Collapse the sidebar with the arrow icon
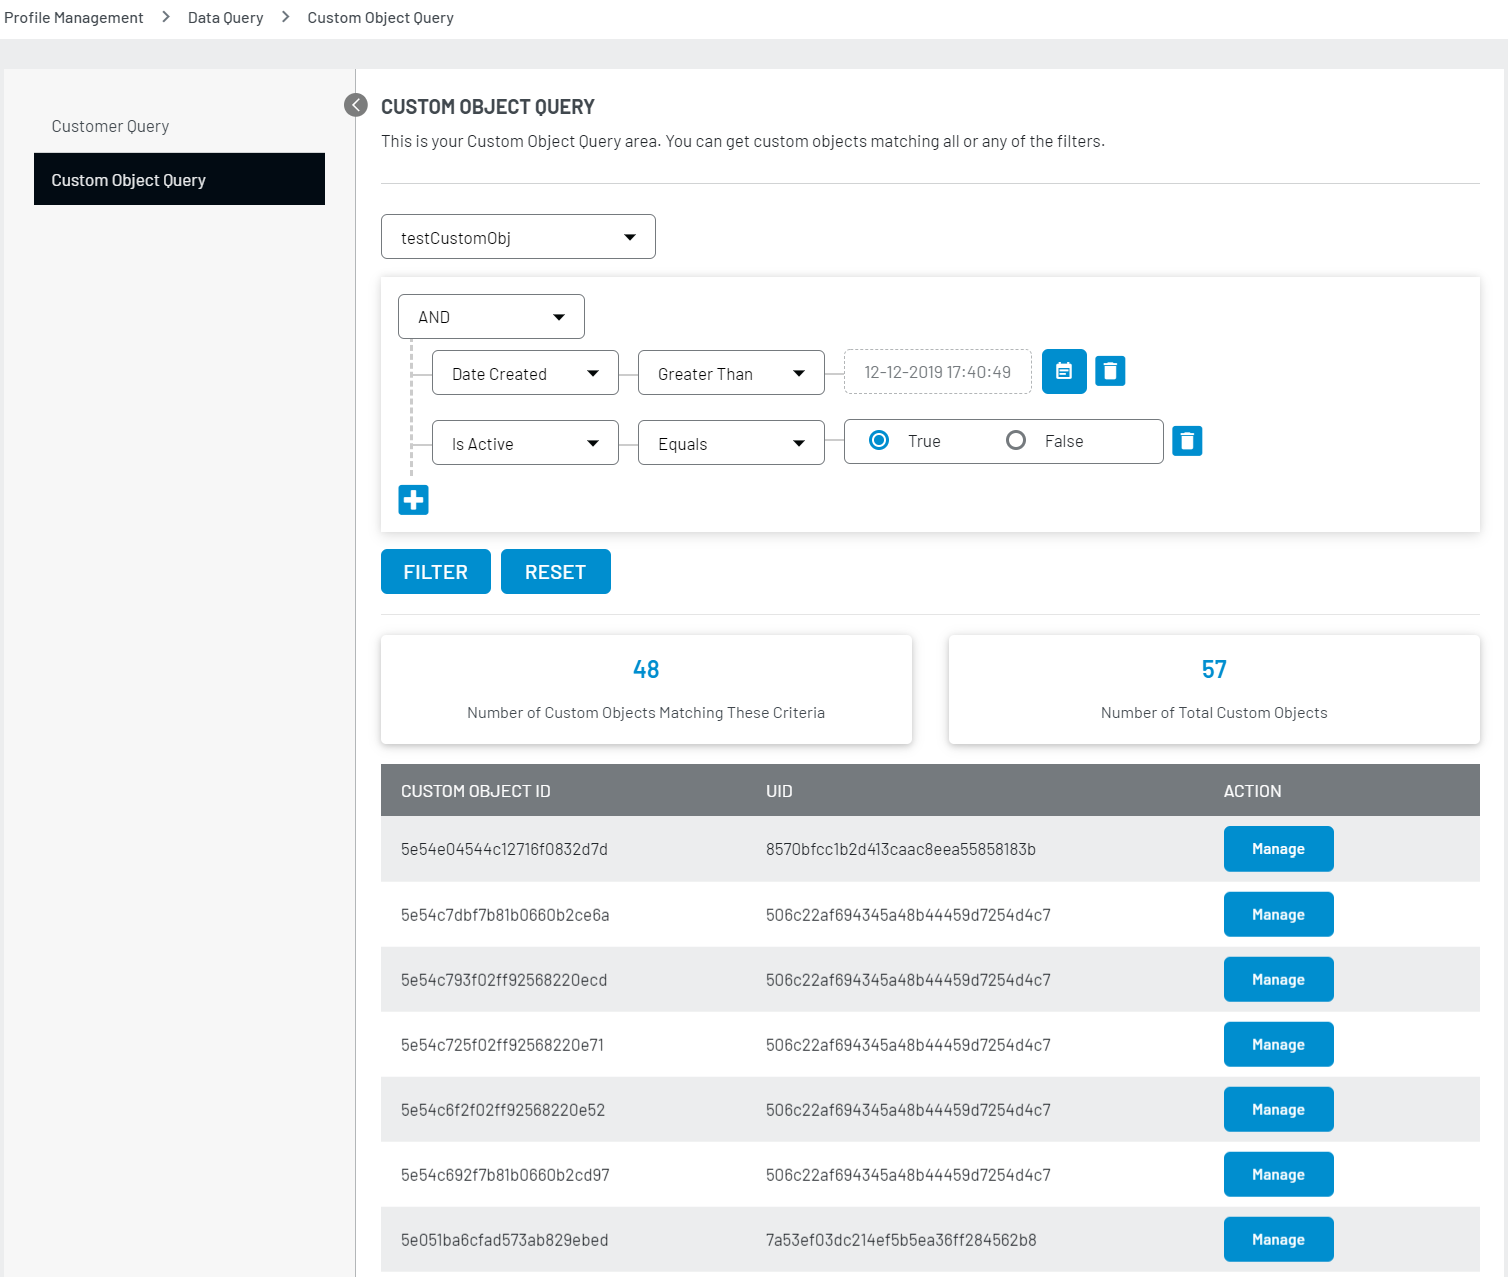 [x=355, y=105]
